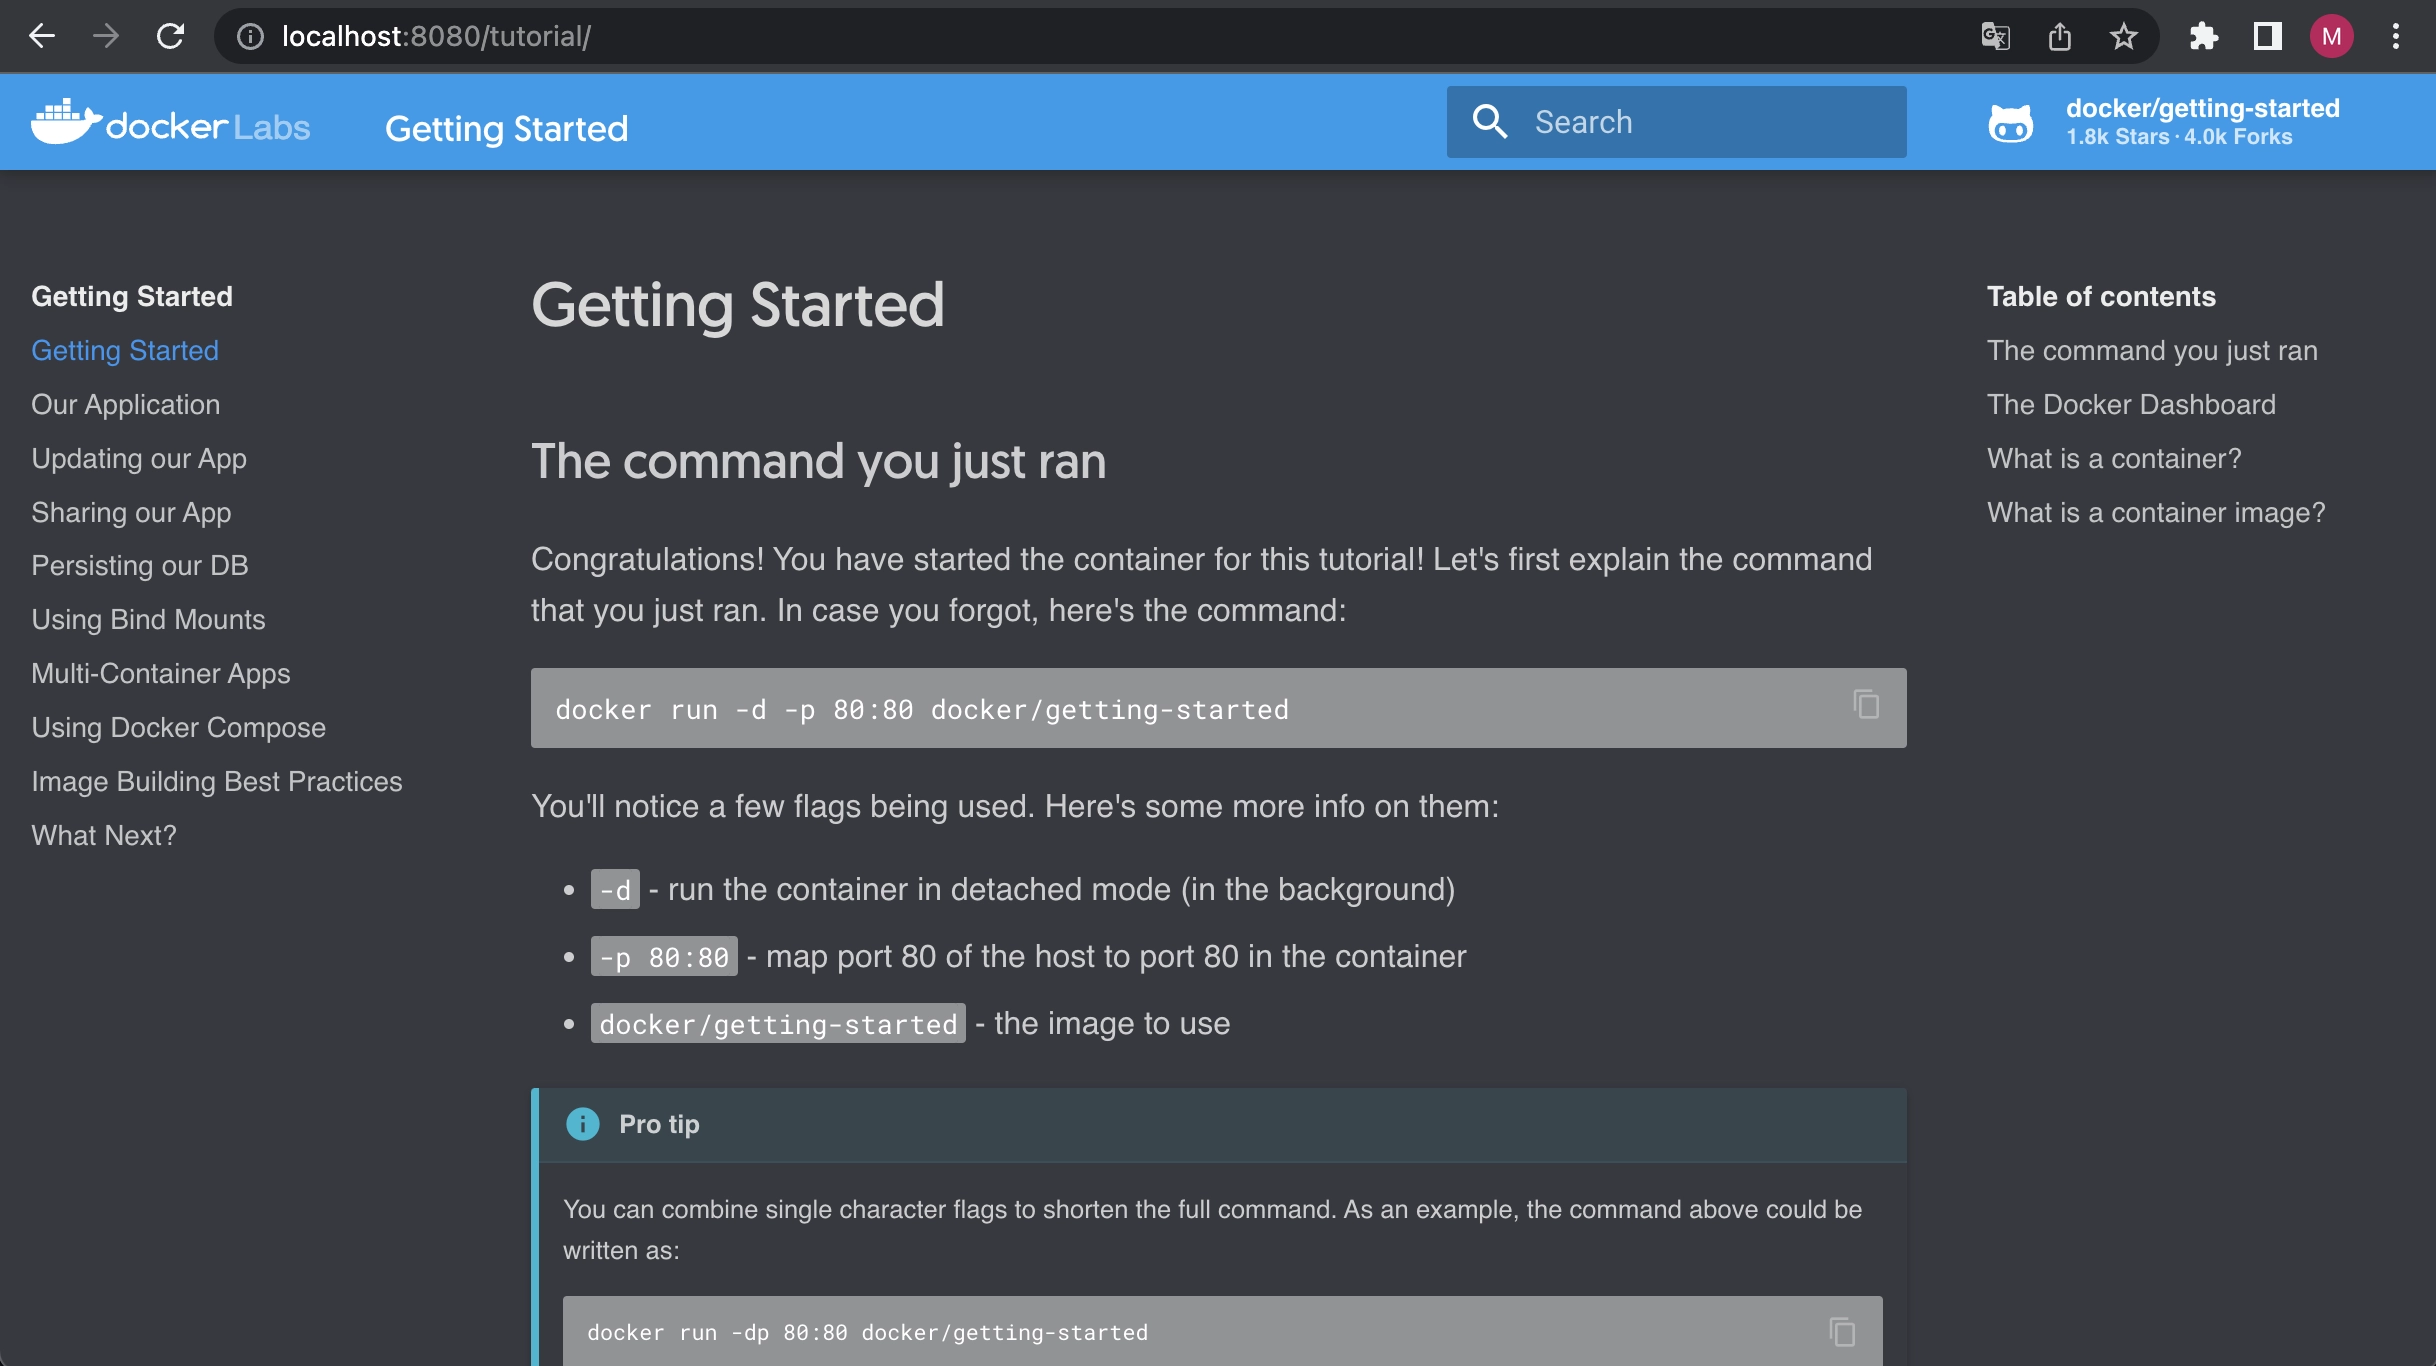Image resolution: width=2436 pixels, height=1366 pixels.
Task: Open Image Building Best Practices
Action: click(x=217, y=782)
